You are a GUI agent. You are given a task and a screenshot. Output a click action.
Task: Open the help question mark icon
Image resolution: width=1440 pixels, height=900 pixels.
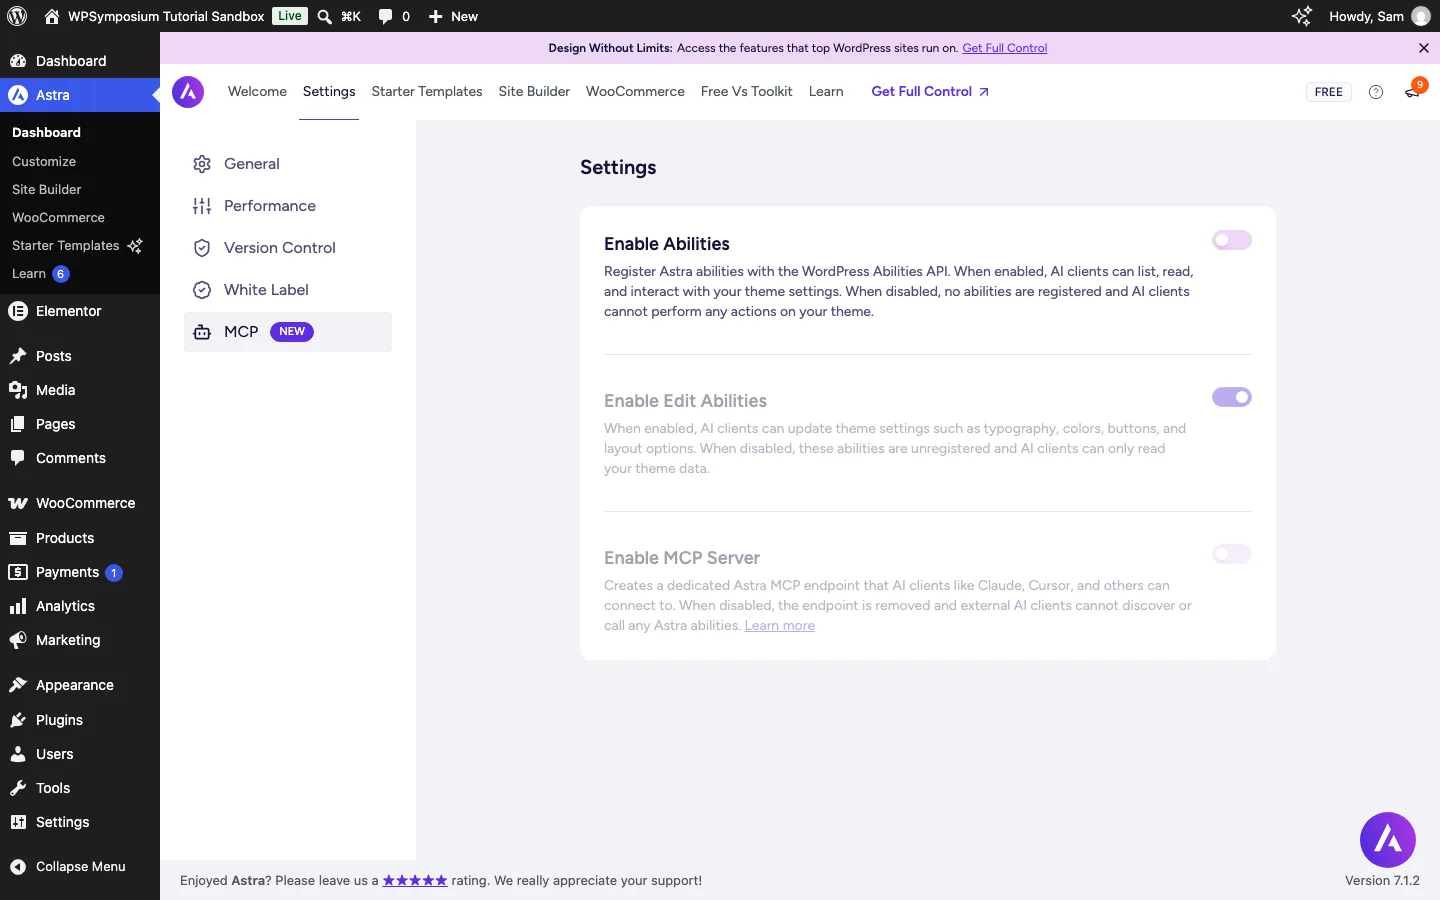coord(1376,92)
